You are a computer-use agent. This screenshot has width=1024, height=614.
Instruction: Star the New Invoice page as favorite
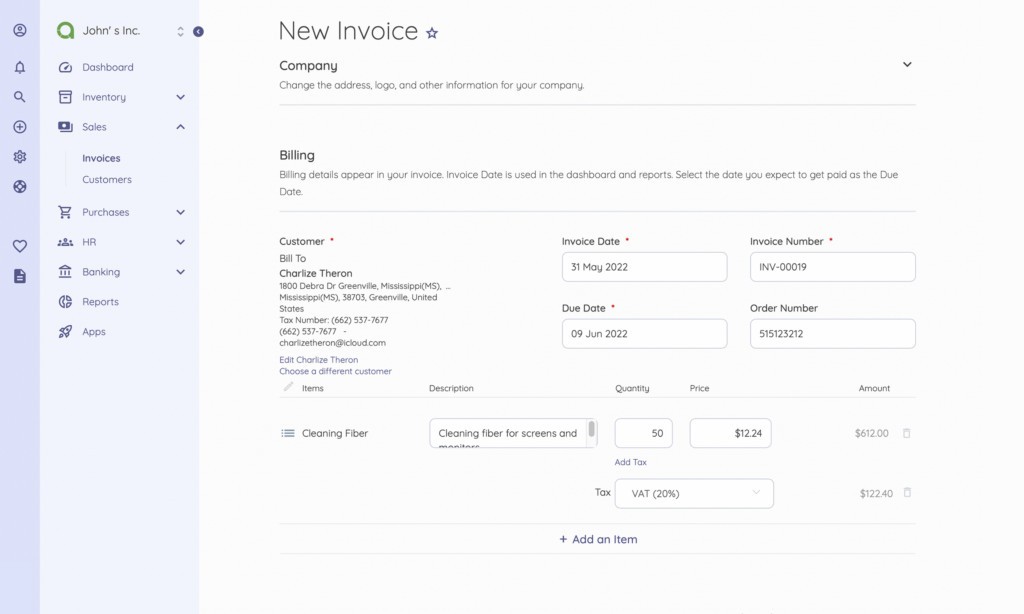coord(432,33)
